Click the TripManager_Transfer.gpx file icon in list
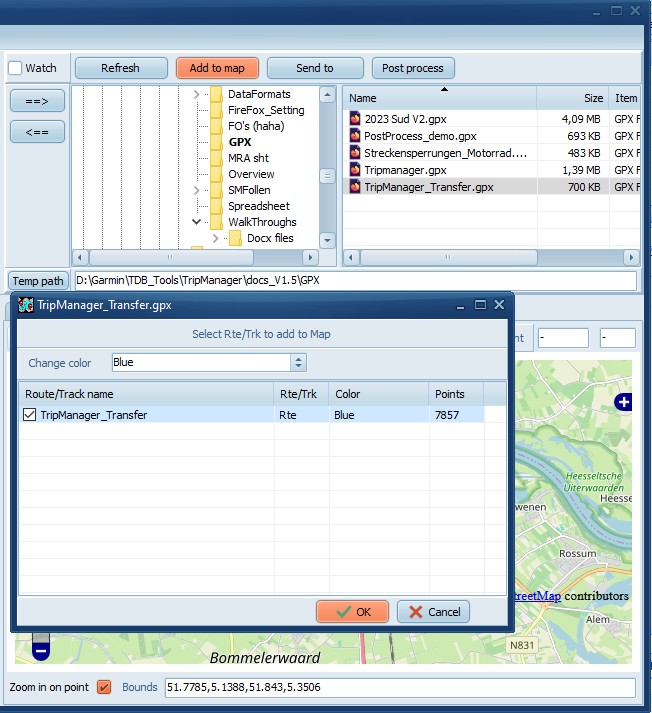This screenshot has height=713, width=652. pyautogui.click(x=355, y=187)
